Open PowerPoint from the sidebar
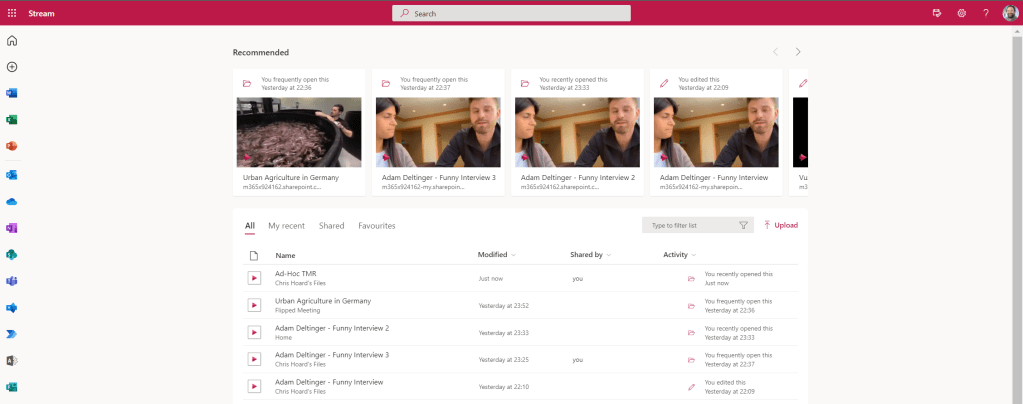Viewport: 1023px width, 404px height. pos(12,146)
